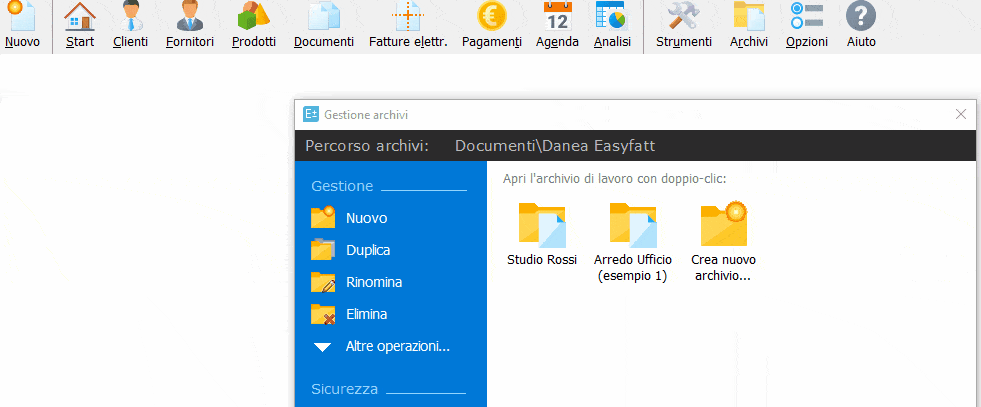Select Arredo Ufficio (esempio 1) archive folder

[x=633, y=225]
